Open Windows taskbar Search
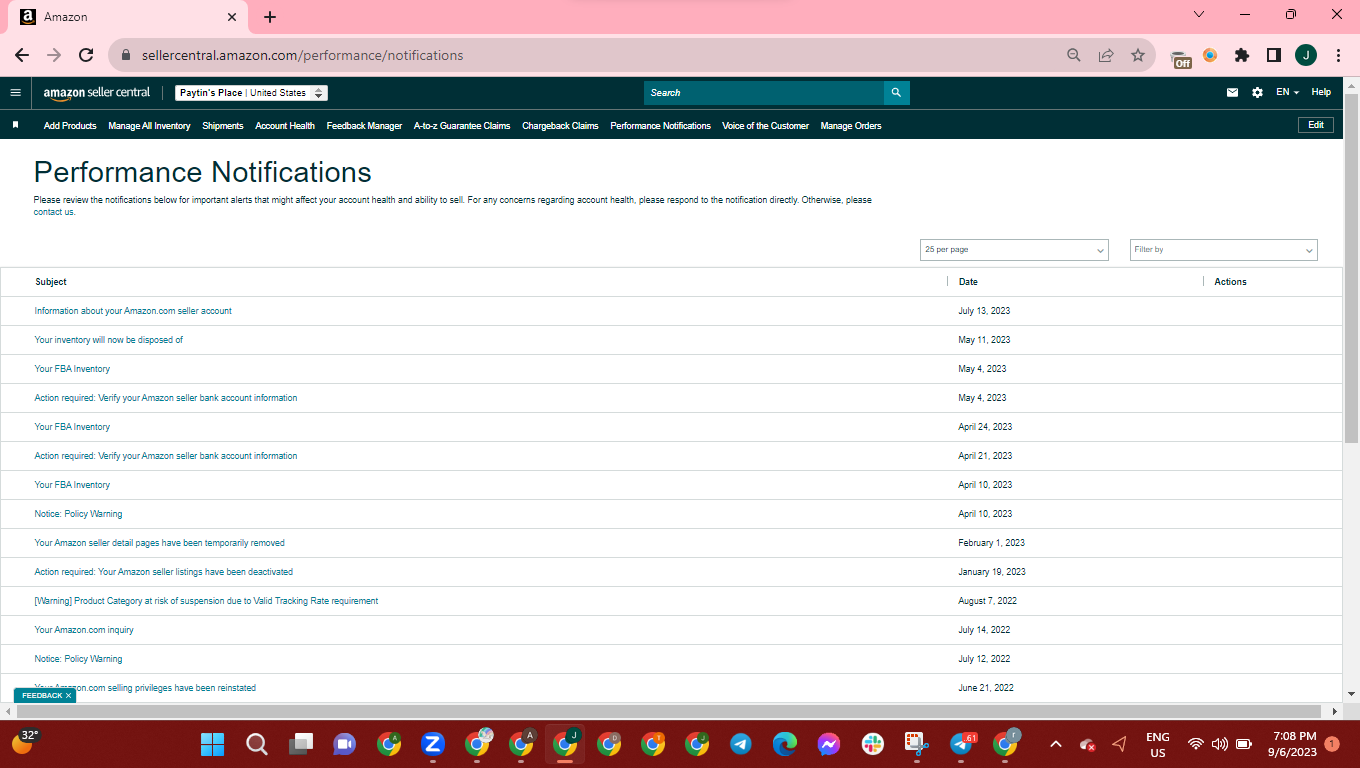The image size is (1360, 768). tap(257, 744)
